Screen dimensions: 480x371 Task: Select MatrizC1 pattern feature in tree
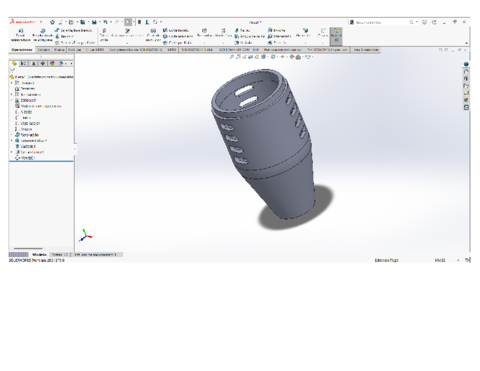point(25,158)
